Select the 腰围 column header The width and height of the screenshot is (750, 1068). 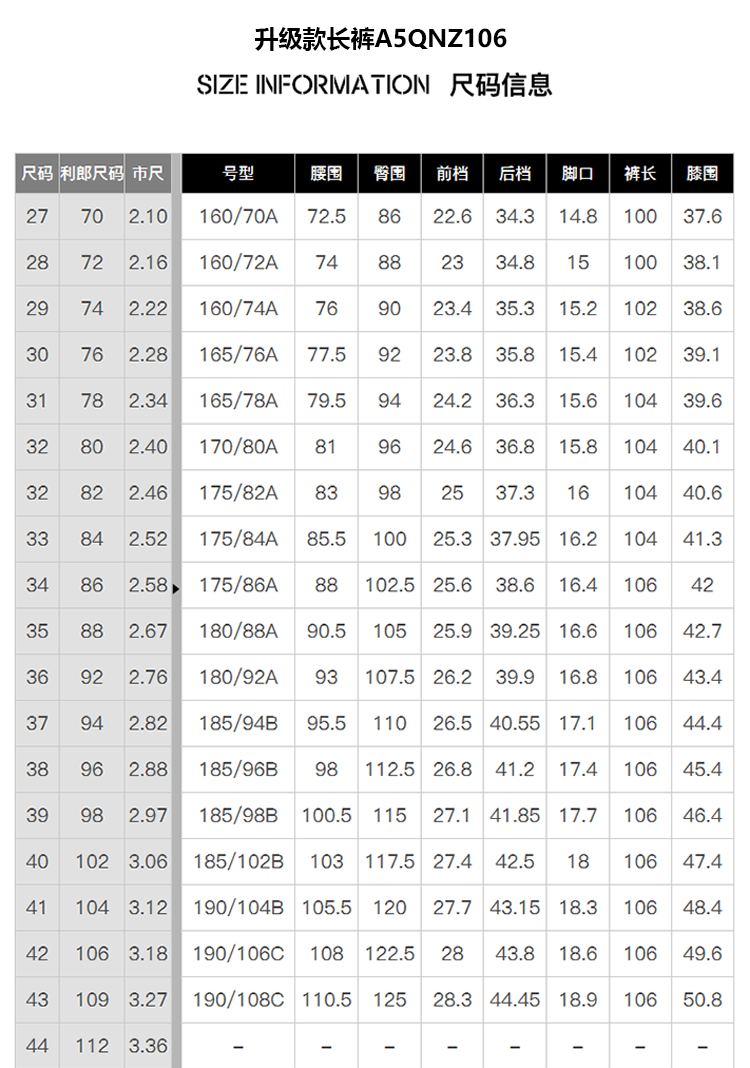(326, 174)
